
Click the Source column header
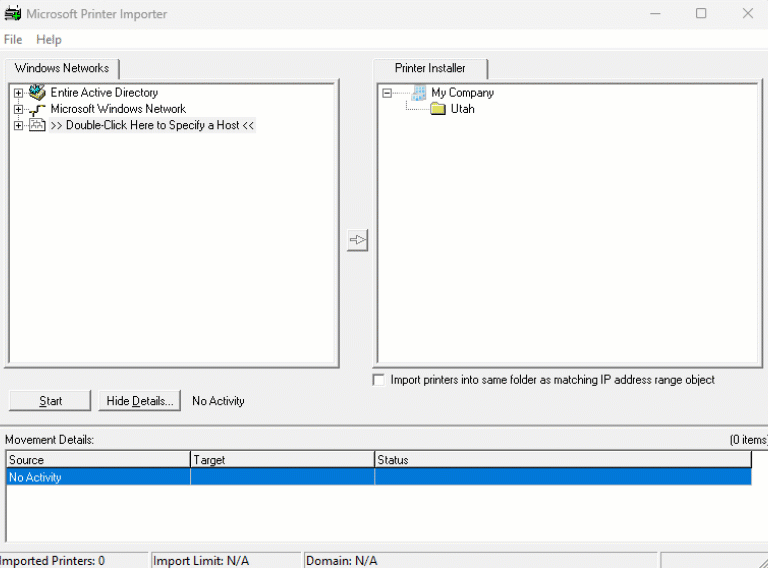pos(98,460)
